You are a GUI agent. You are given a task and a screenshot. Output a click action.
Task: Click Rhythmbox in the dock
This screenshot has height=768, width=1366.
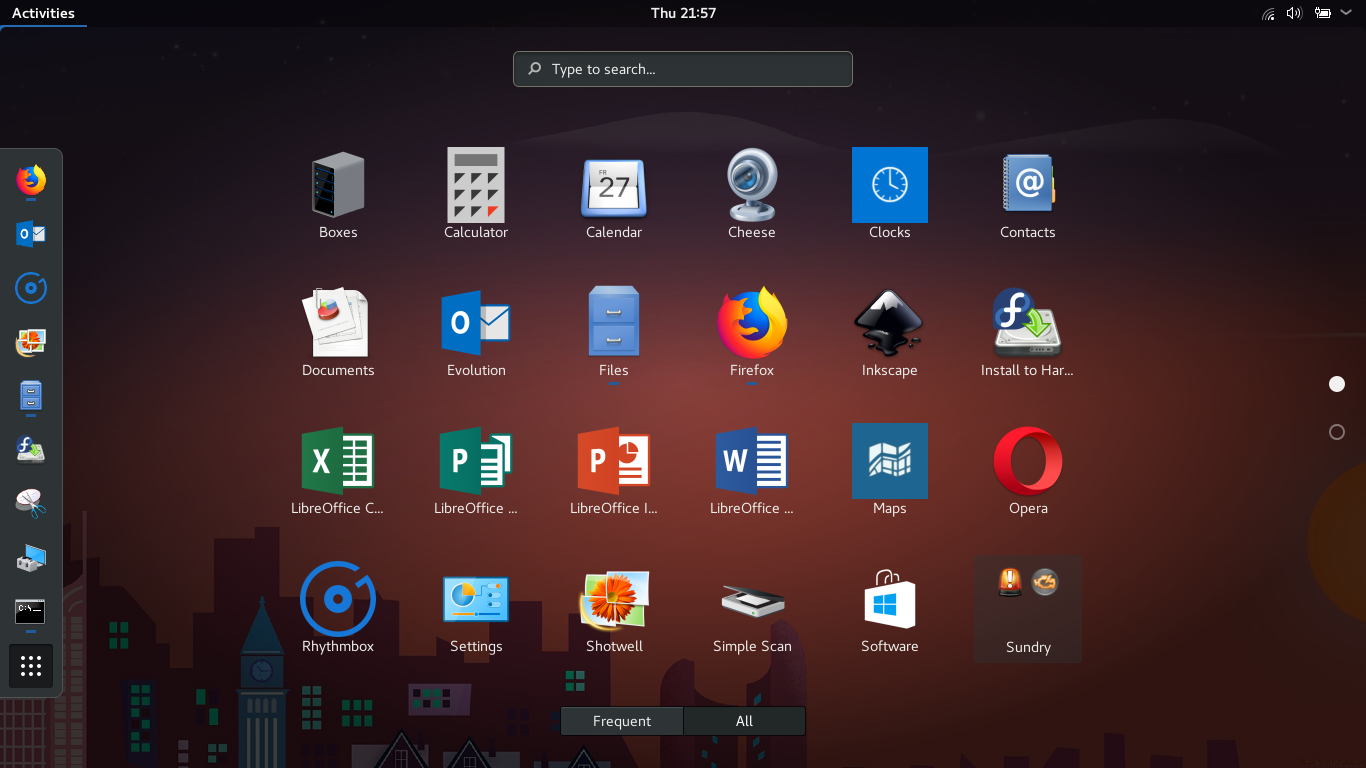[31, 288]
